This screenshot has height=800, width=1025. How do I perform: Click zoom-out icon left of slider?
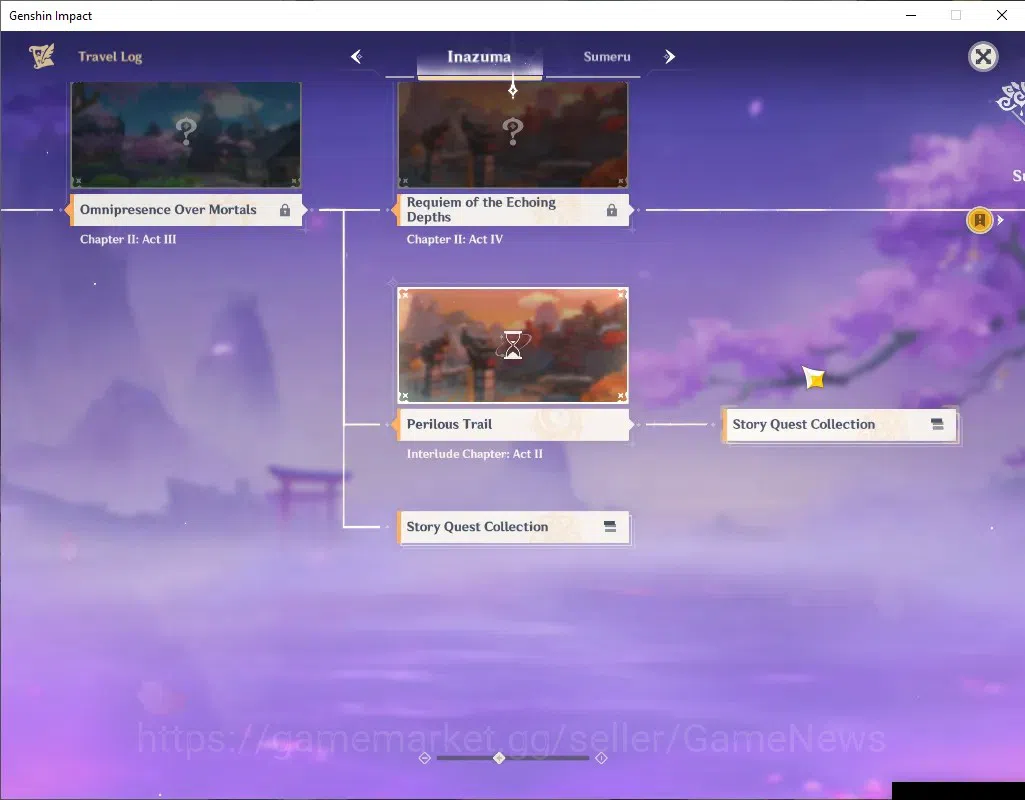tap(425, 758)
